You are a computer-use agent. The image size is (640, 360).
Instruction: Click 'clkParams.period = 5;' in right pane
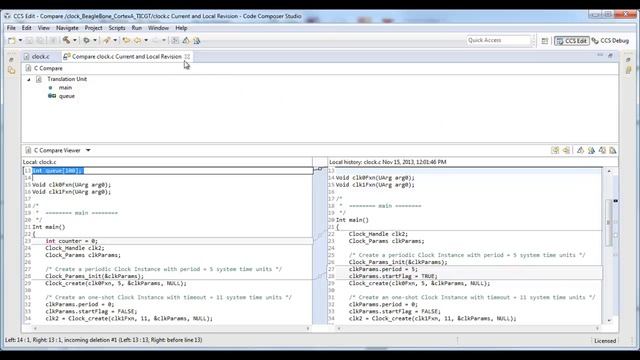tap(383, 269)
